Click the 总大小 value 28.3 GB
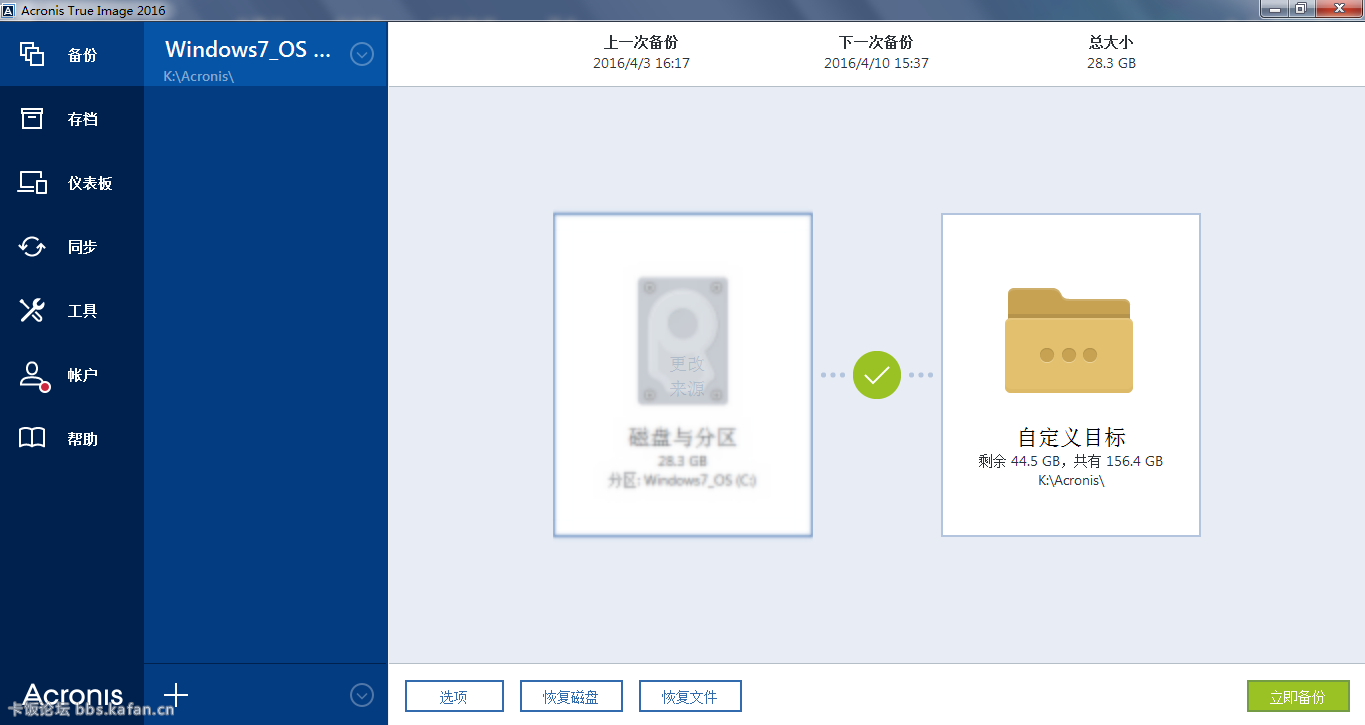The width and height of the screenshot is (1365, 725). click(1111, 63)
